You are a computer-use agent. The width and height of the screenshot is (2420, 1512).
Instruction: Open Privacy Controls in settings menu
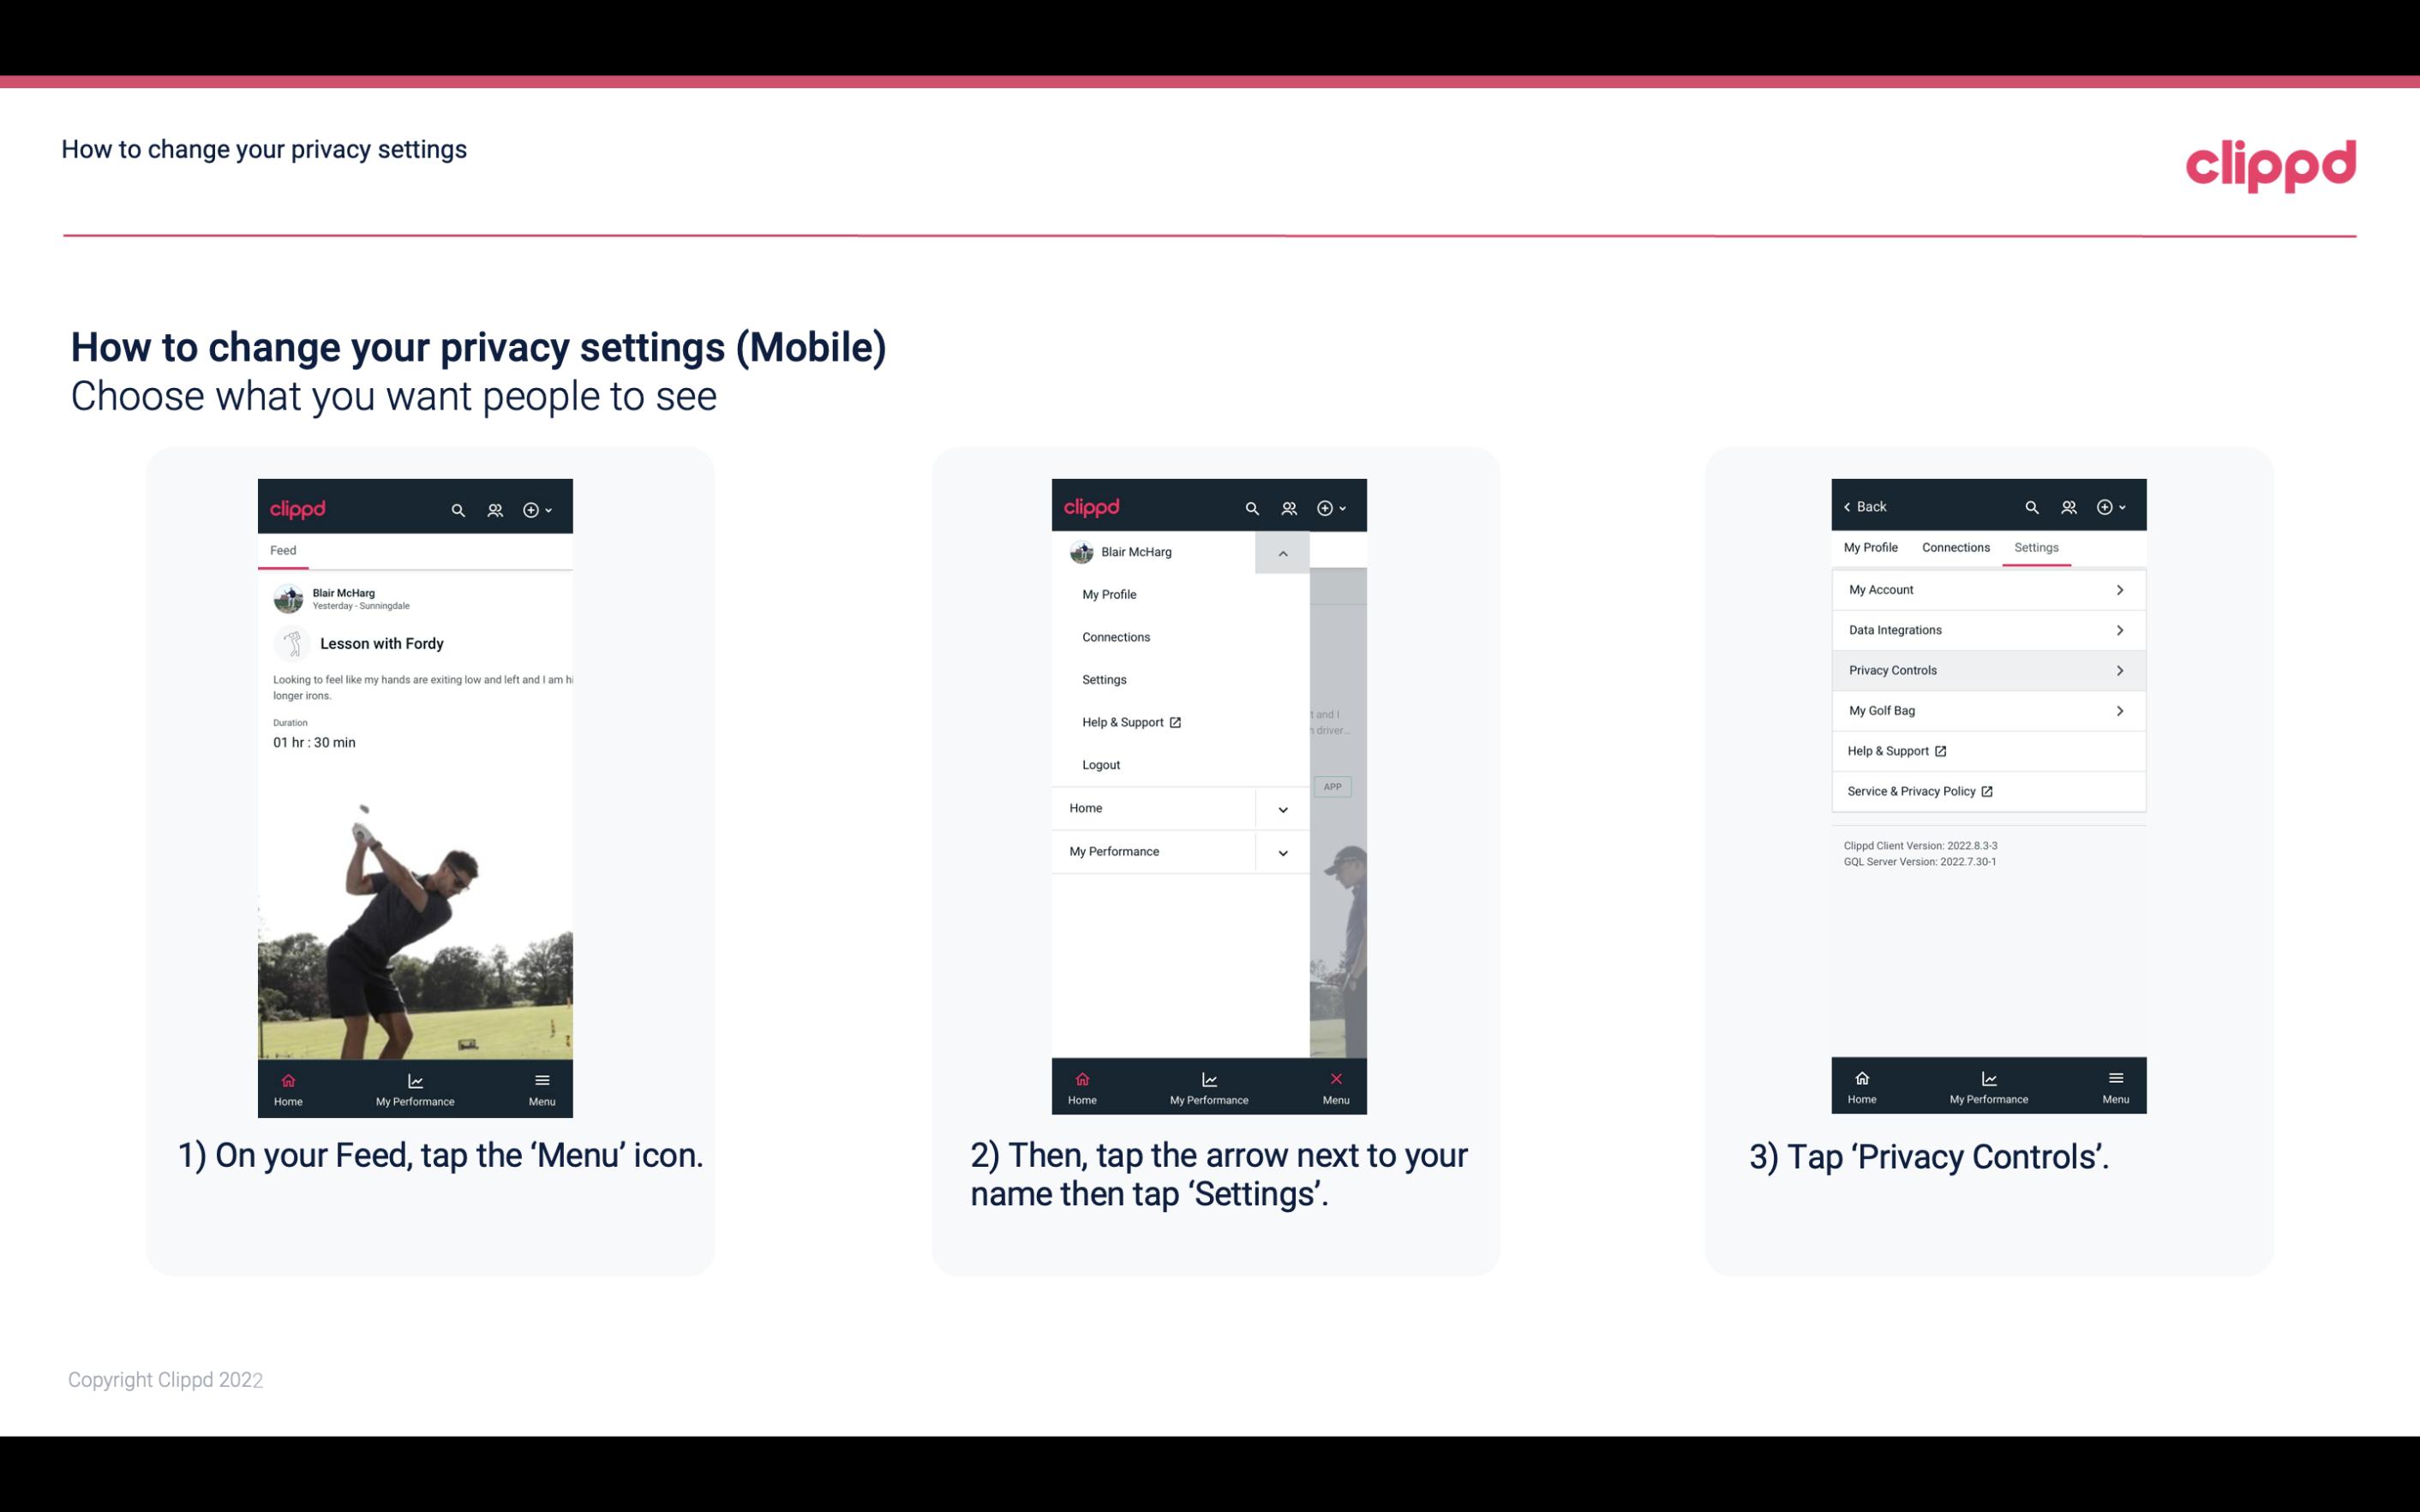pyautogui.click(x=1986, y=669)
